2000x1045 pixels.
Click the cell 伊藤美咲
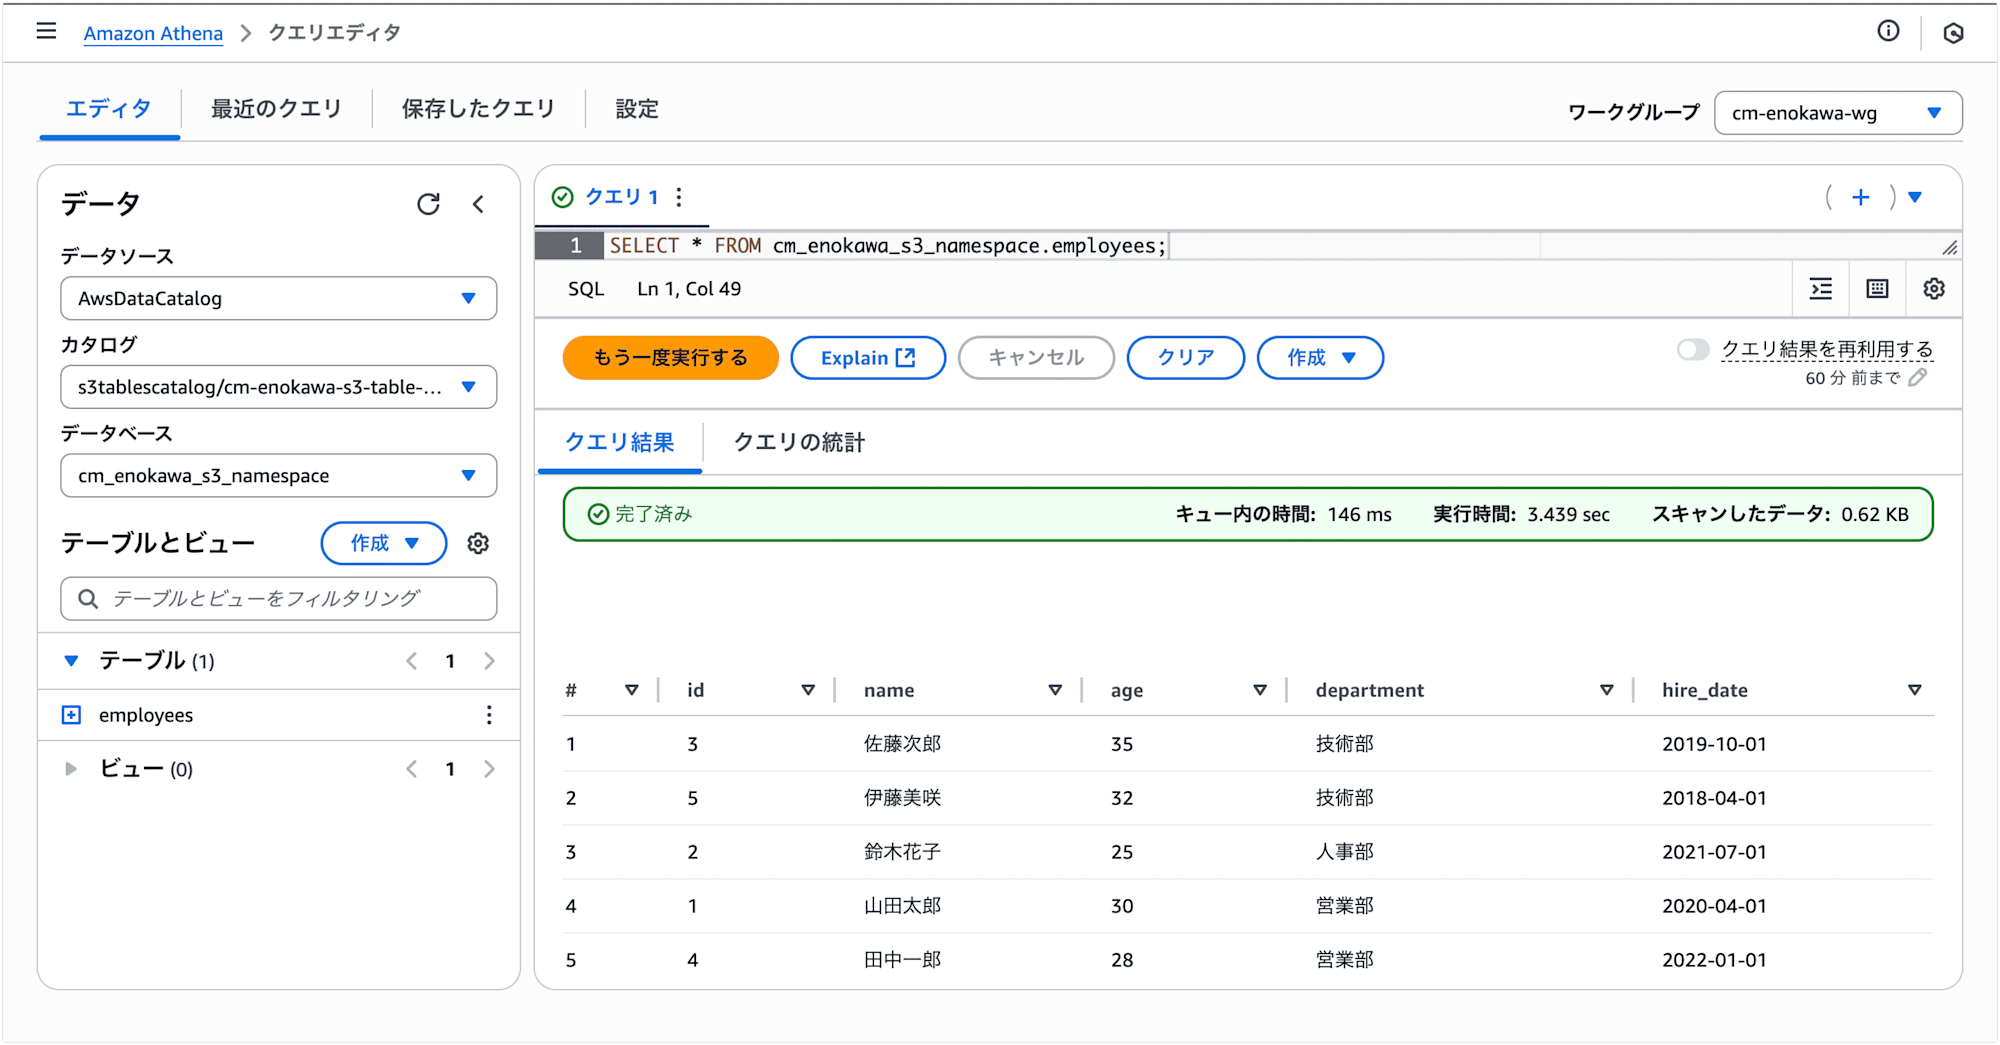point(902,798)
